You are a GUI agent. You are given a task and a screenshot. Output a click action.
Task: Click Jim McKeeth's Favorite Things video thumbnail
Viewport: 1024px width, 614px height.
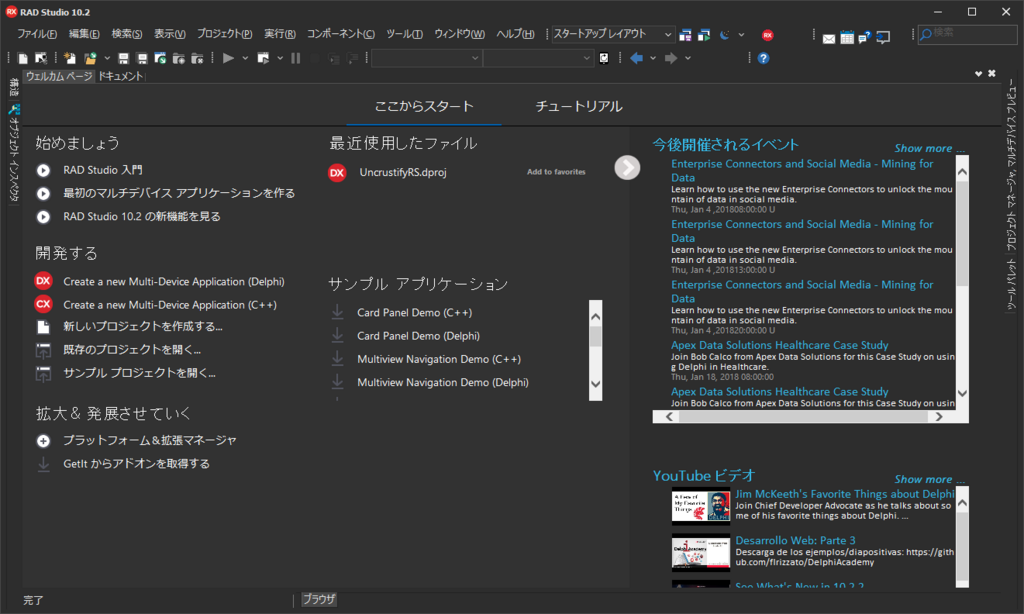tap(701, 507)
